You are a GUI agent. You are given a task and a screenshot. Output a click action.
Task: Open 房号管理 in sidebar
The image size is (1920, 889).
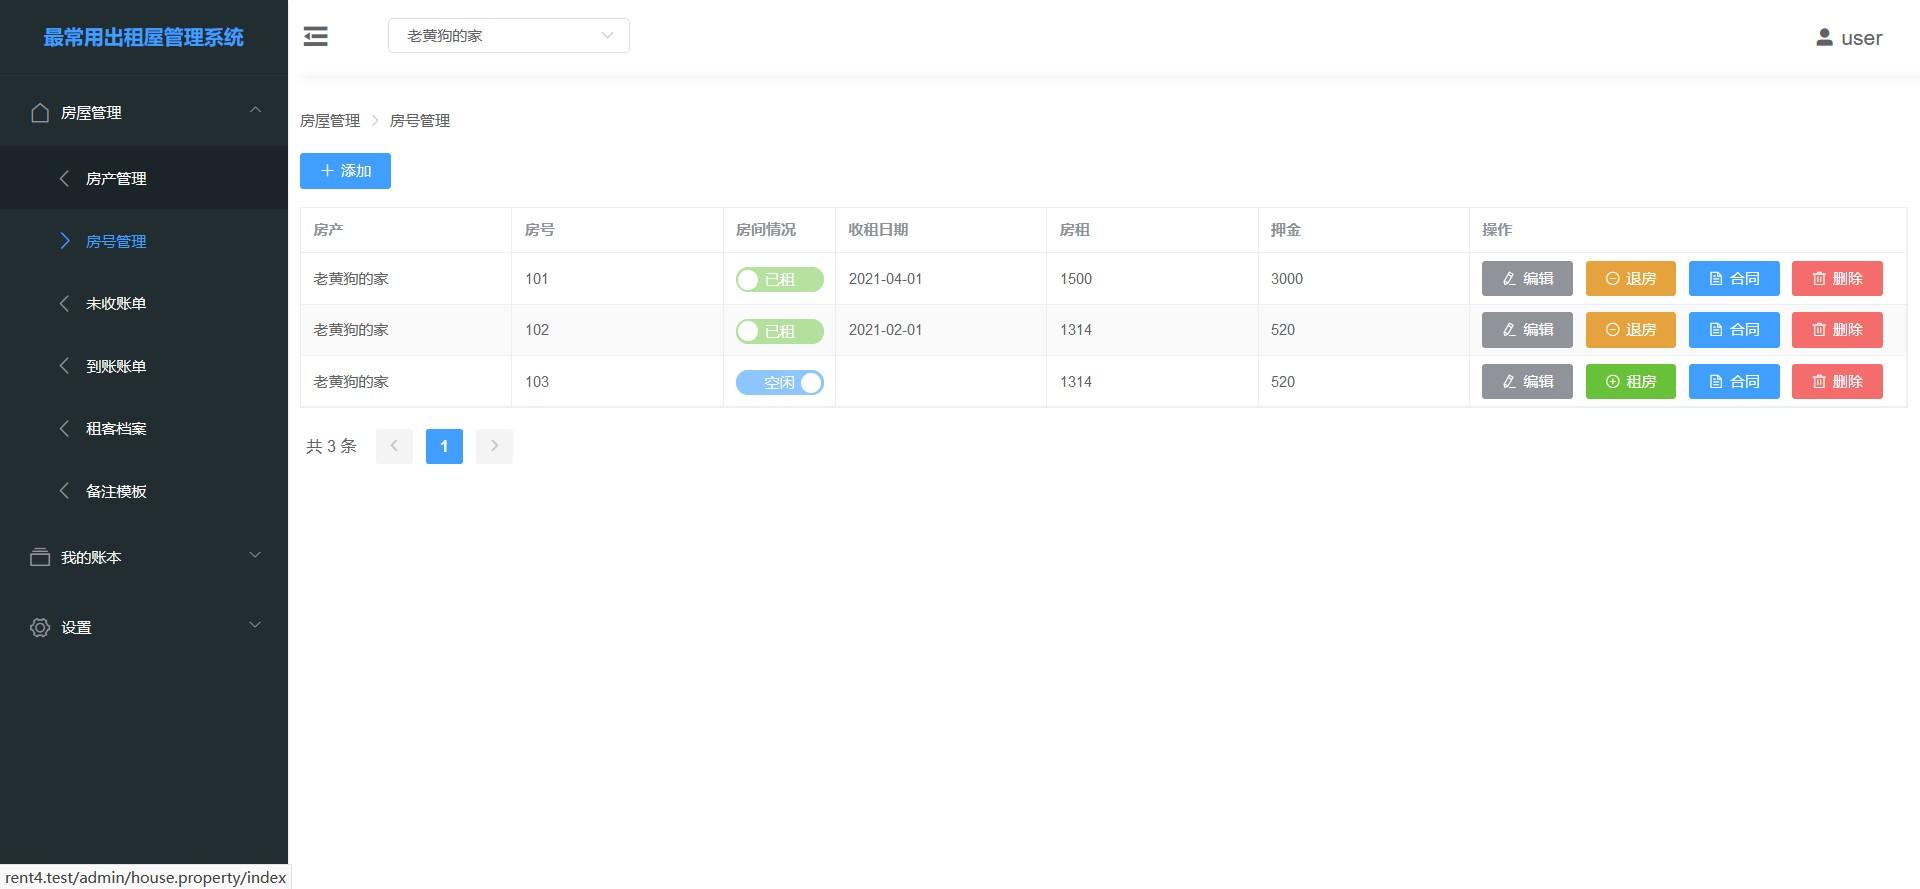(x=144, y=241)
